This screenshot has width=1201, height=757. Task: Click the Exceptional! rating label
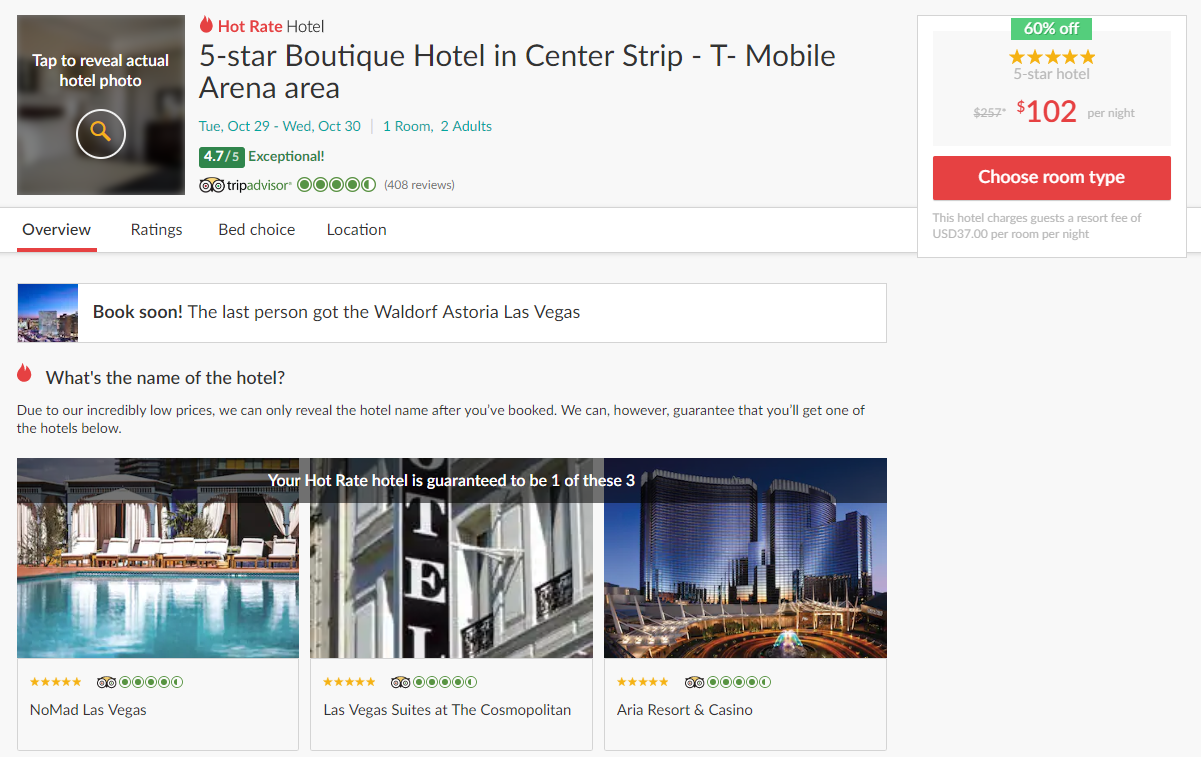286,156
